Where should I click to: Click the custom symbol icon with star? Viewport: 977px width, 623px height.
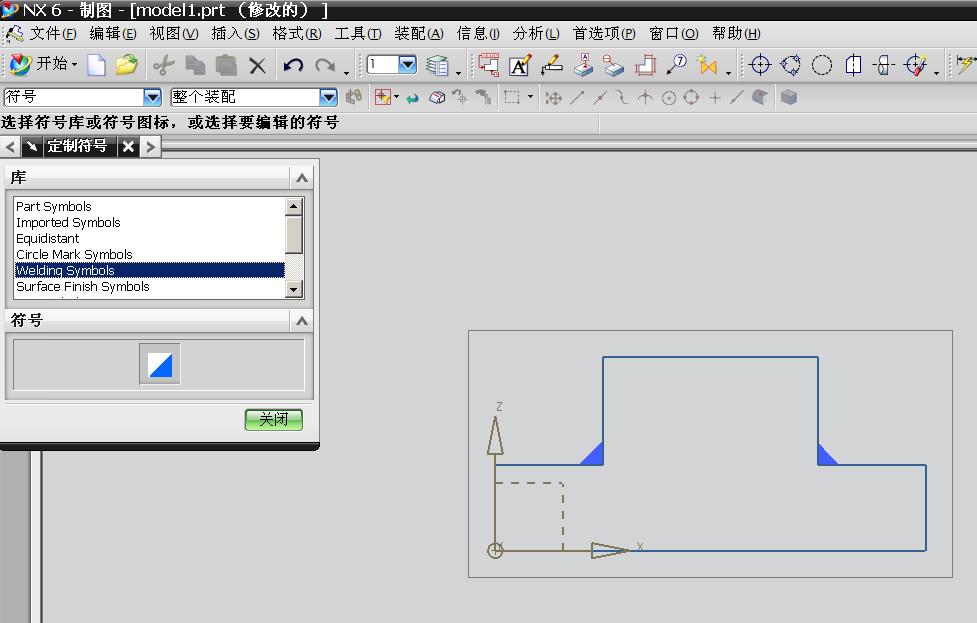[707, 65]
